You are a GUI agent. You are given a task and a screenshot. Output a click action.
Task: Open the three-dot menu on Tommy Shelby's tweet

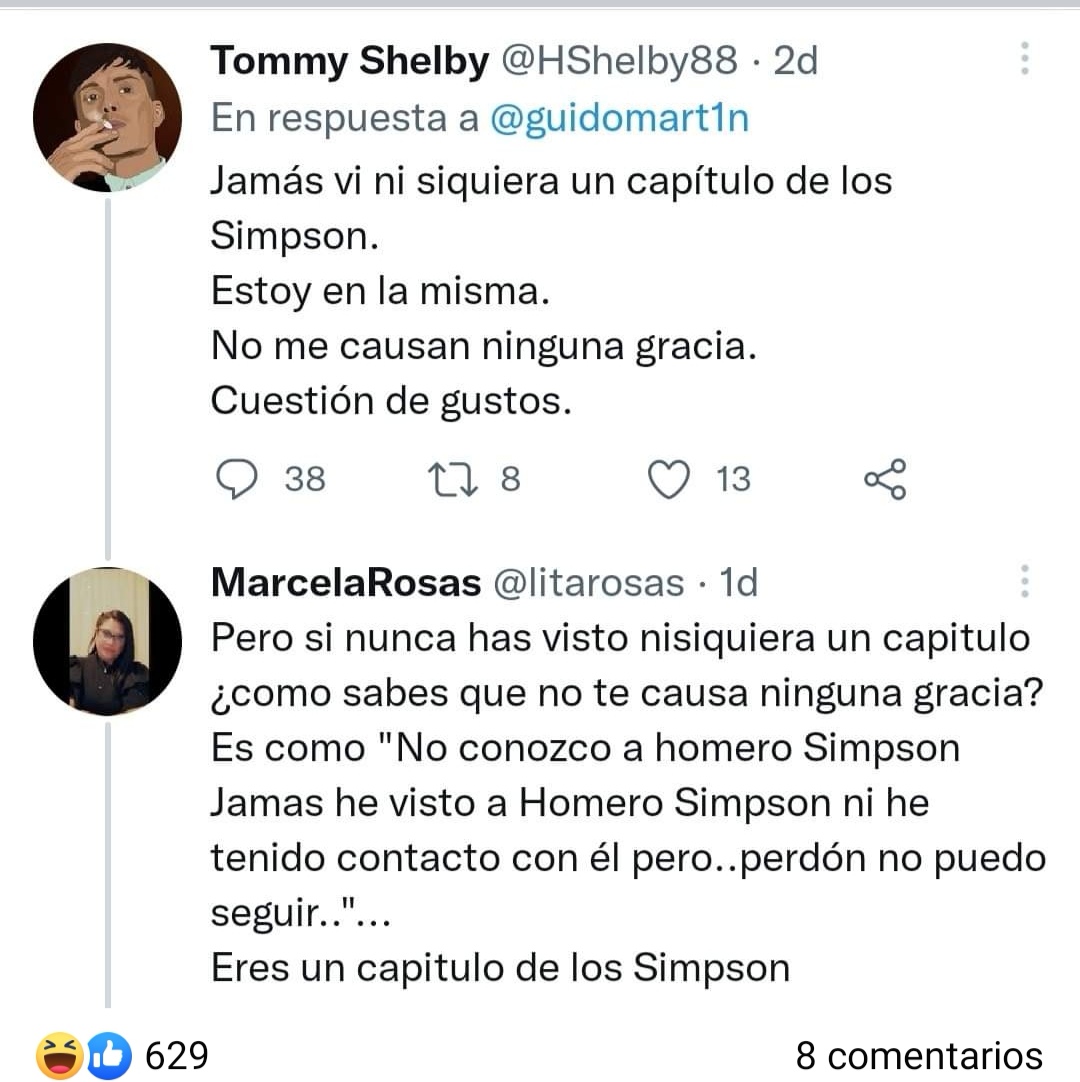pos(1025,58)
